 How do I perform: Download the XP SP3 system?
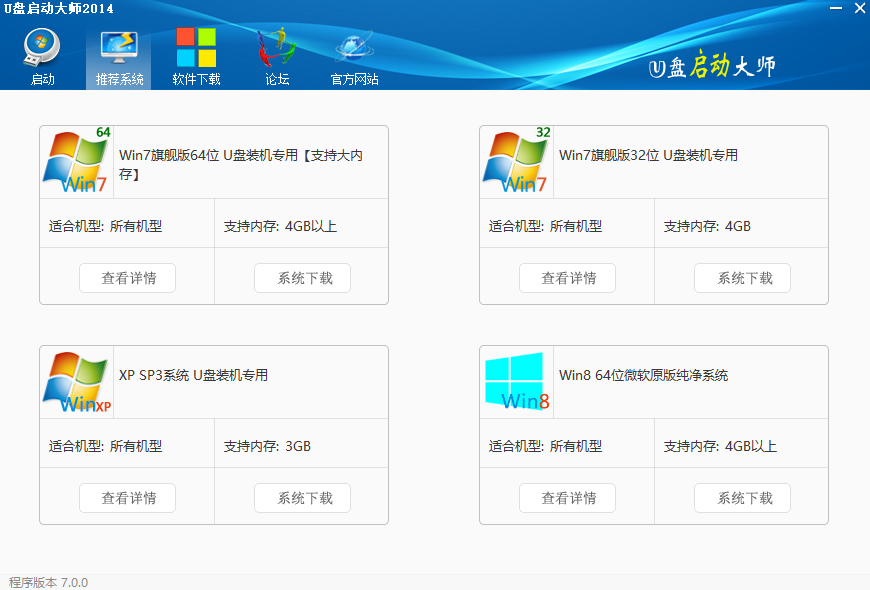coord(302,498)
